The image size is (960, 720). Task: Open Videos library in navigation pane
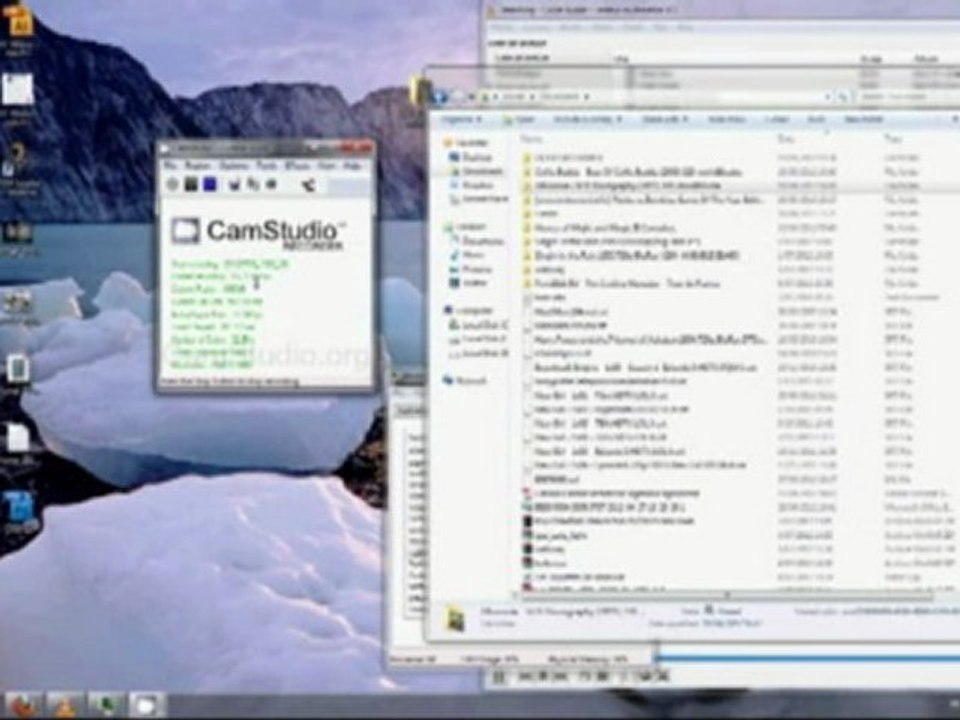(470, 283)
